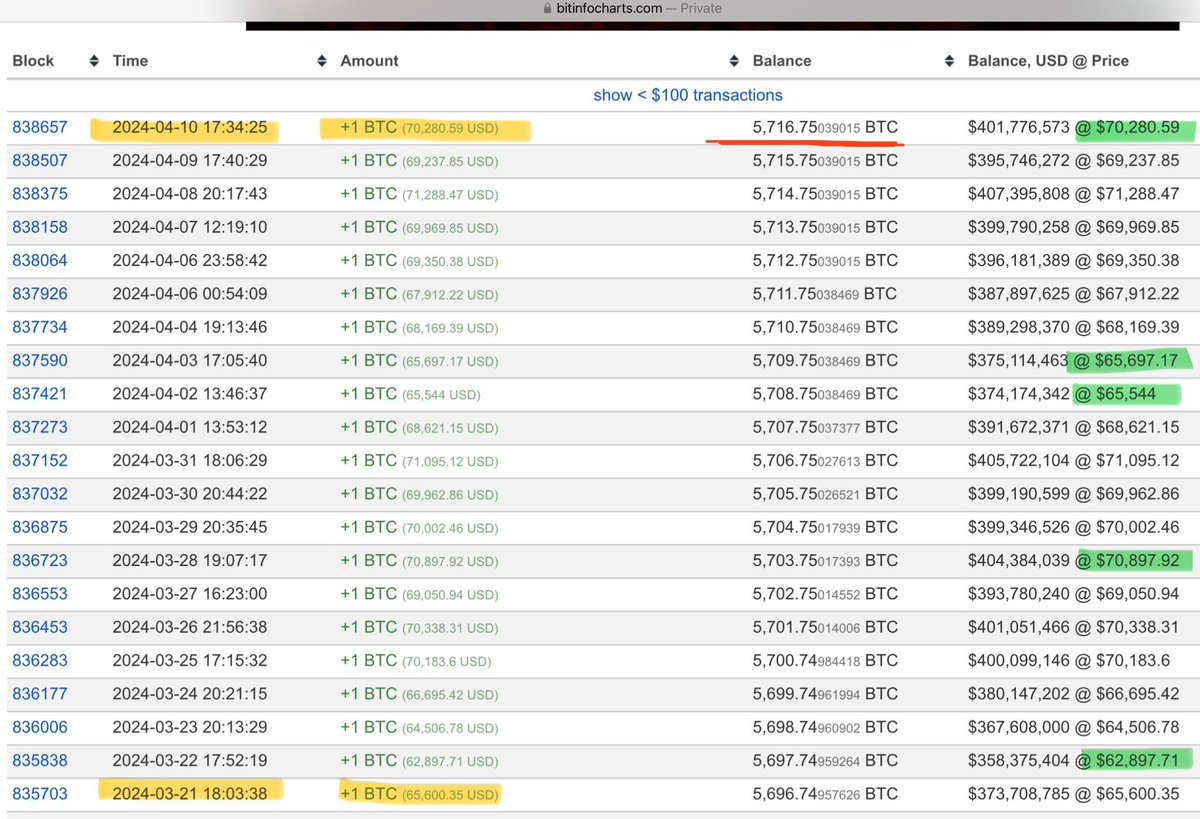Screen dimensions: 1200x819
Task: Open block 835703 link
Action: coord(40,794)
